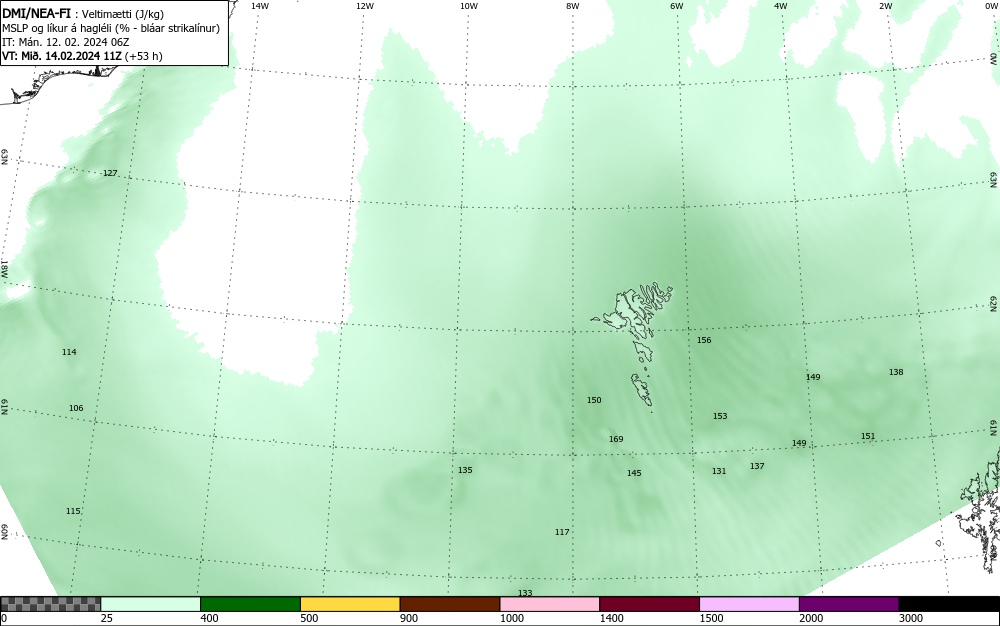Screen dimensions: 1000x626
Task: Click the VT: Mið. 14.02.2024 11Z text
Action: (62, 56)
